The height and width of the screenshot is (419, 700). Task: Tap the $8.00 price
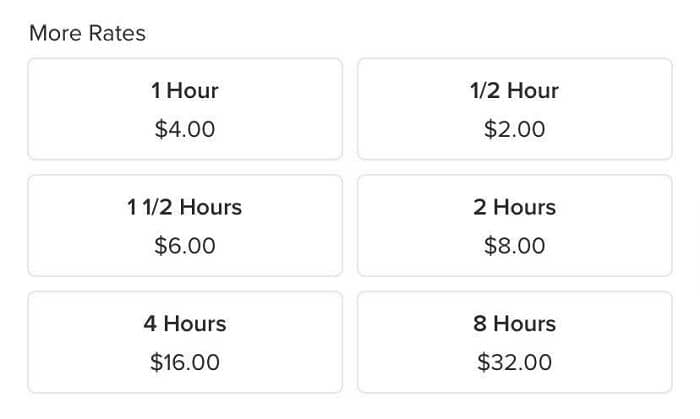coord(514,246)
